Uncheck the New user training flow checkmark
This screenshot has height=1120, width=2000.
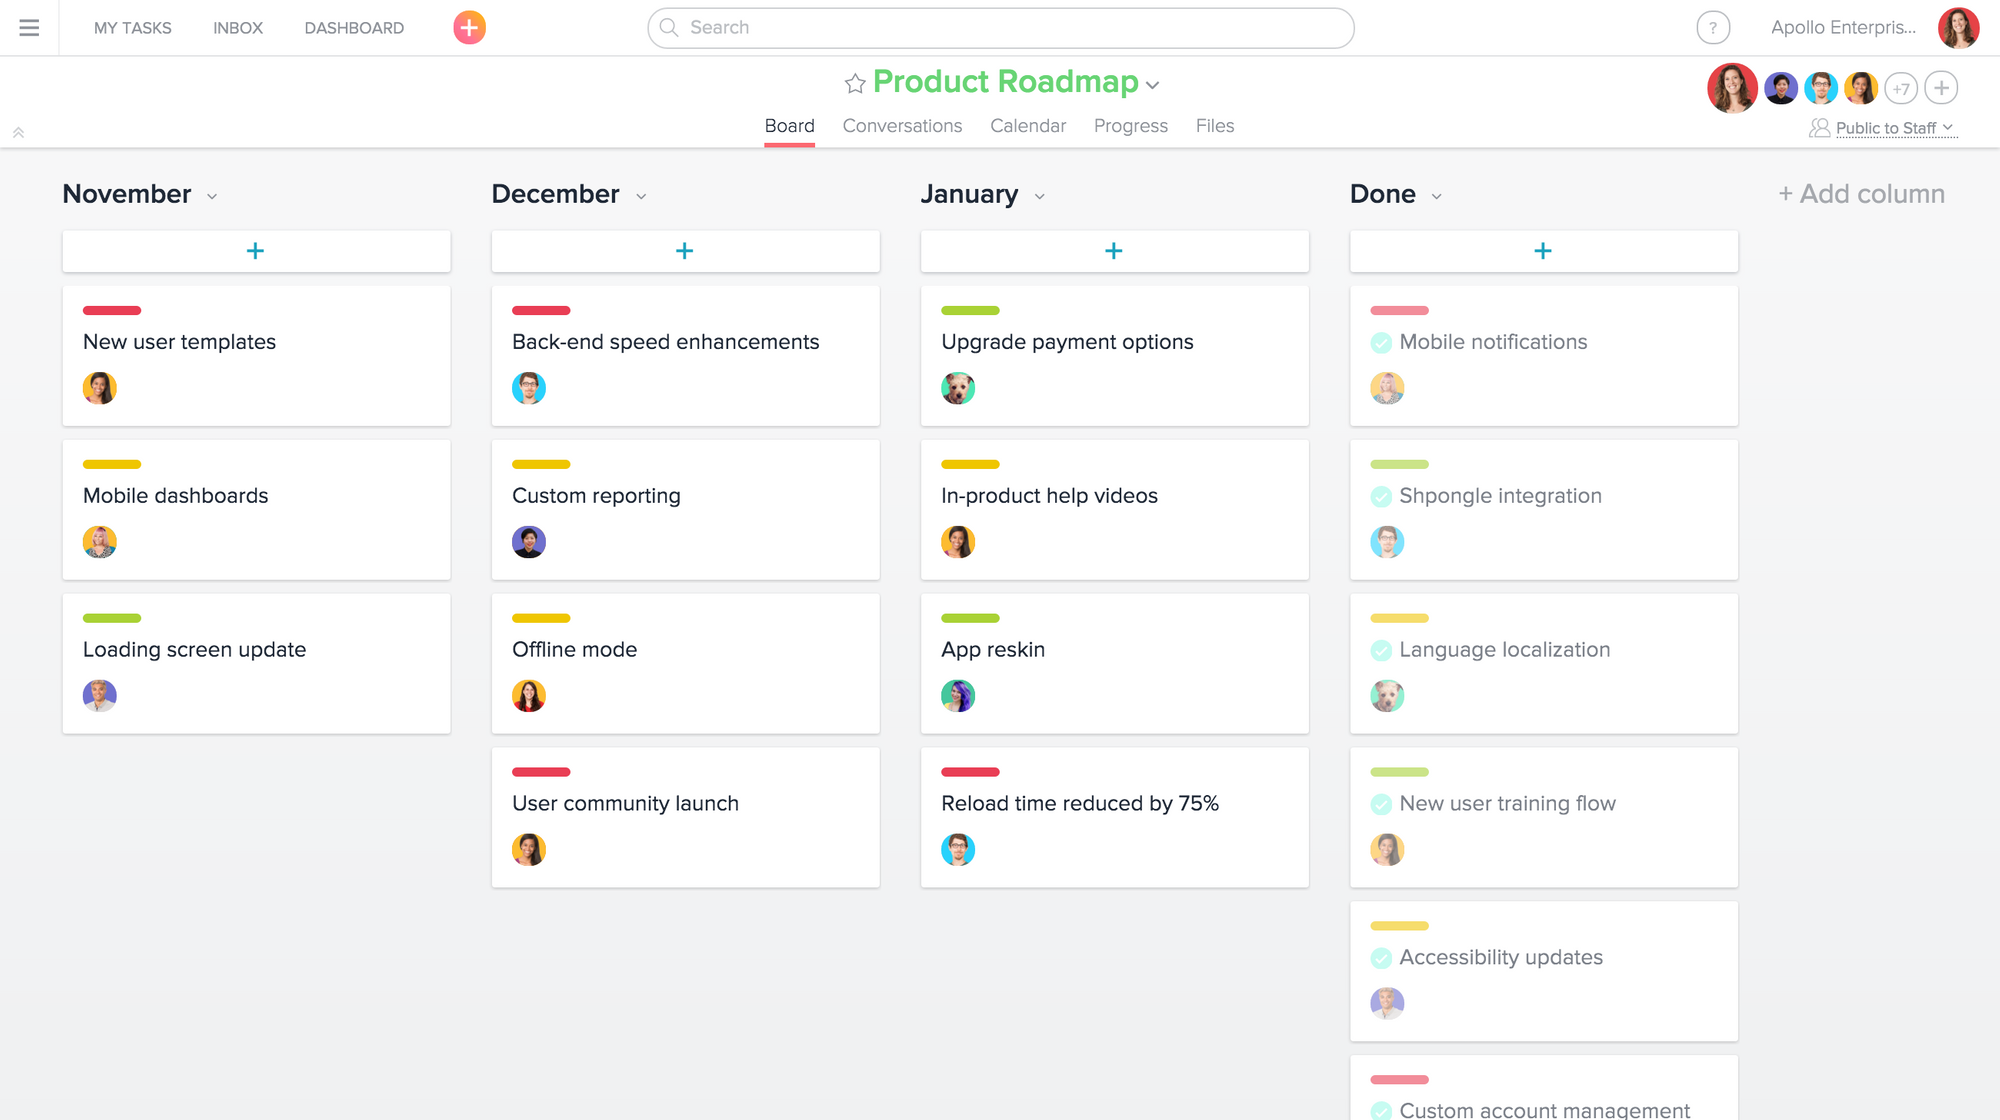pyautogui.click(x=1381, y=805)
